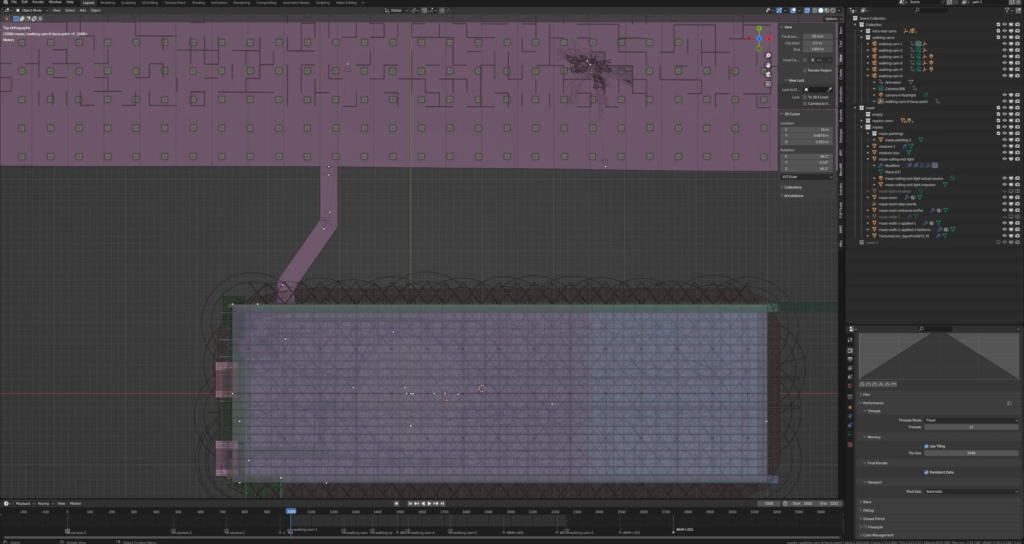Expand the Film panel
Screen dimensions: 1024x544
(867, 394)
